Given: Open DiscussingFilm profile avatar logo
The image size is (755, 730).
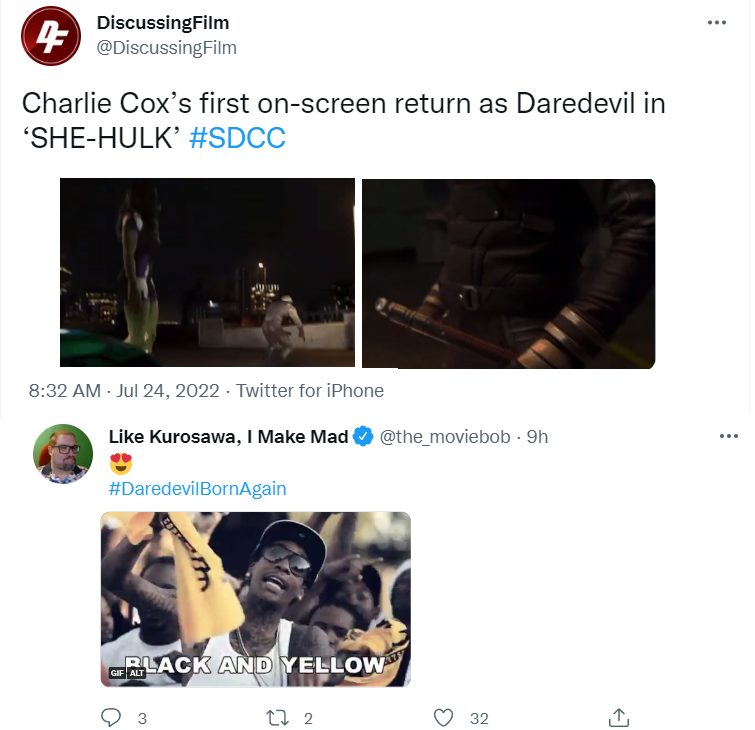Looking at the screenshot, I should click(x=51, y=36).
